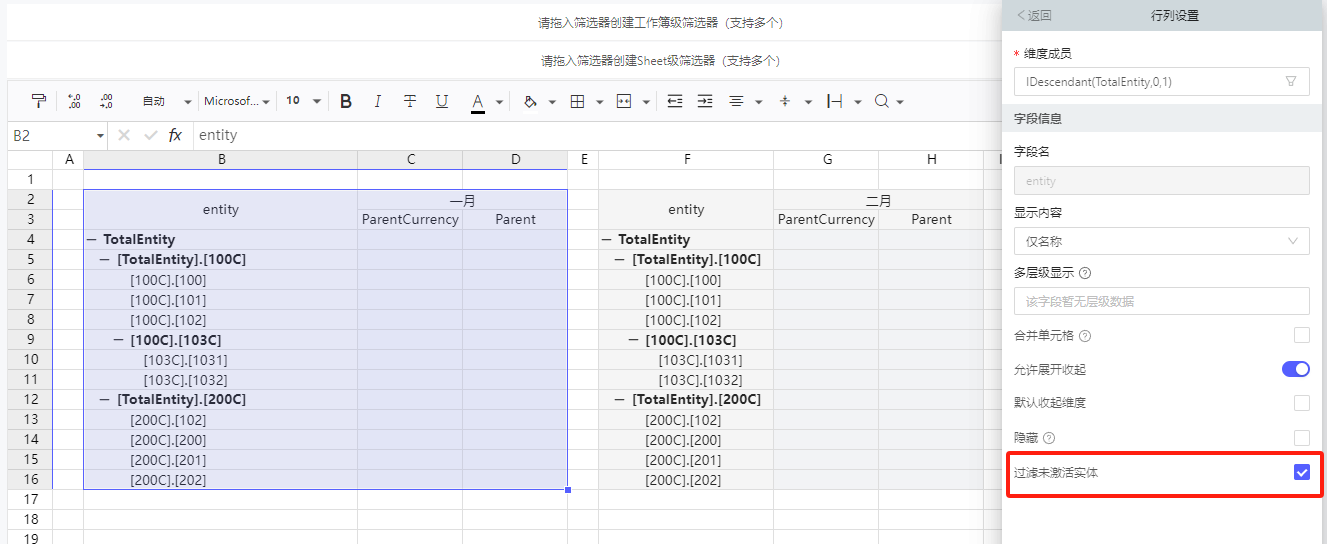Click the font color A swatch
The height and width of the screenshot is (544, 1327).
pyautogui.click(x=478, y=101)
